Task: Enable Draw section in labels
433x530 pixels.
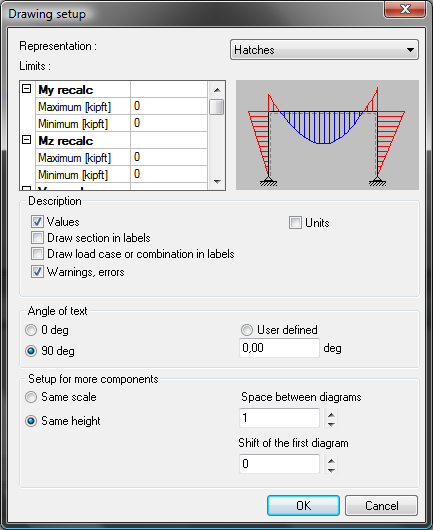Action: coord(37,238)
